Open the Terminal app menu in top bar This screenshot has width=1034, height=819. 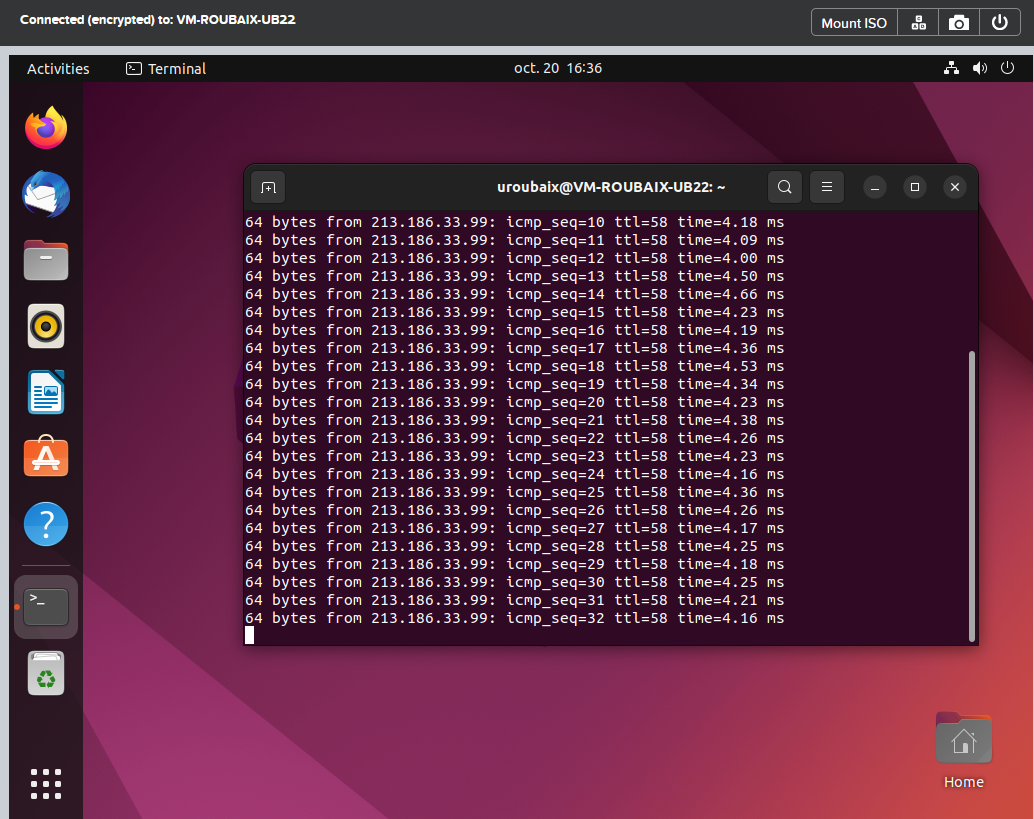tap(166, 69)
